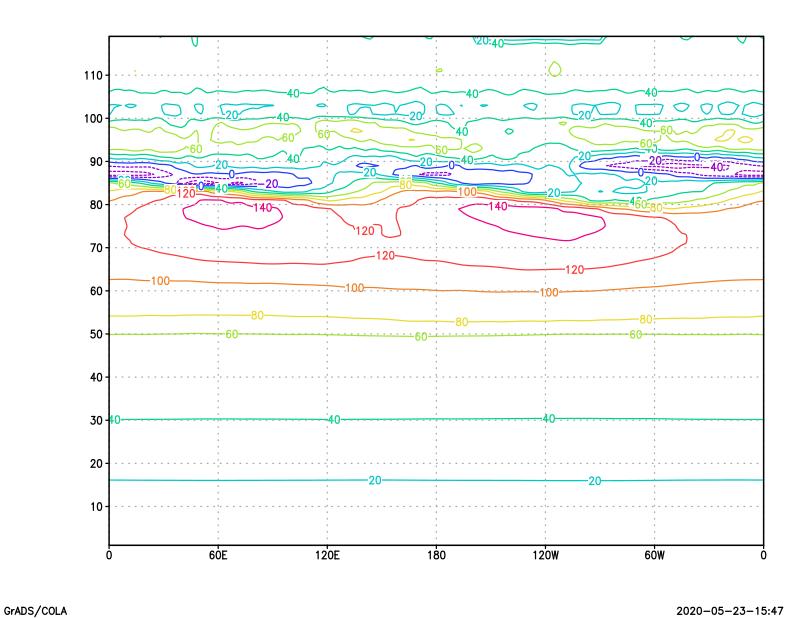
Task: Click the 100 y-axis tick label
Action: pyautogui.click(x=94, y=118)
